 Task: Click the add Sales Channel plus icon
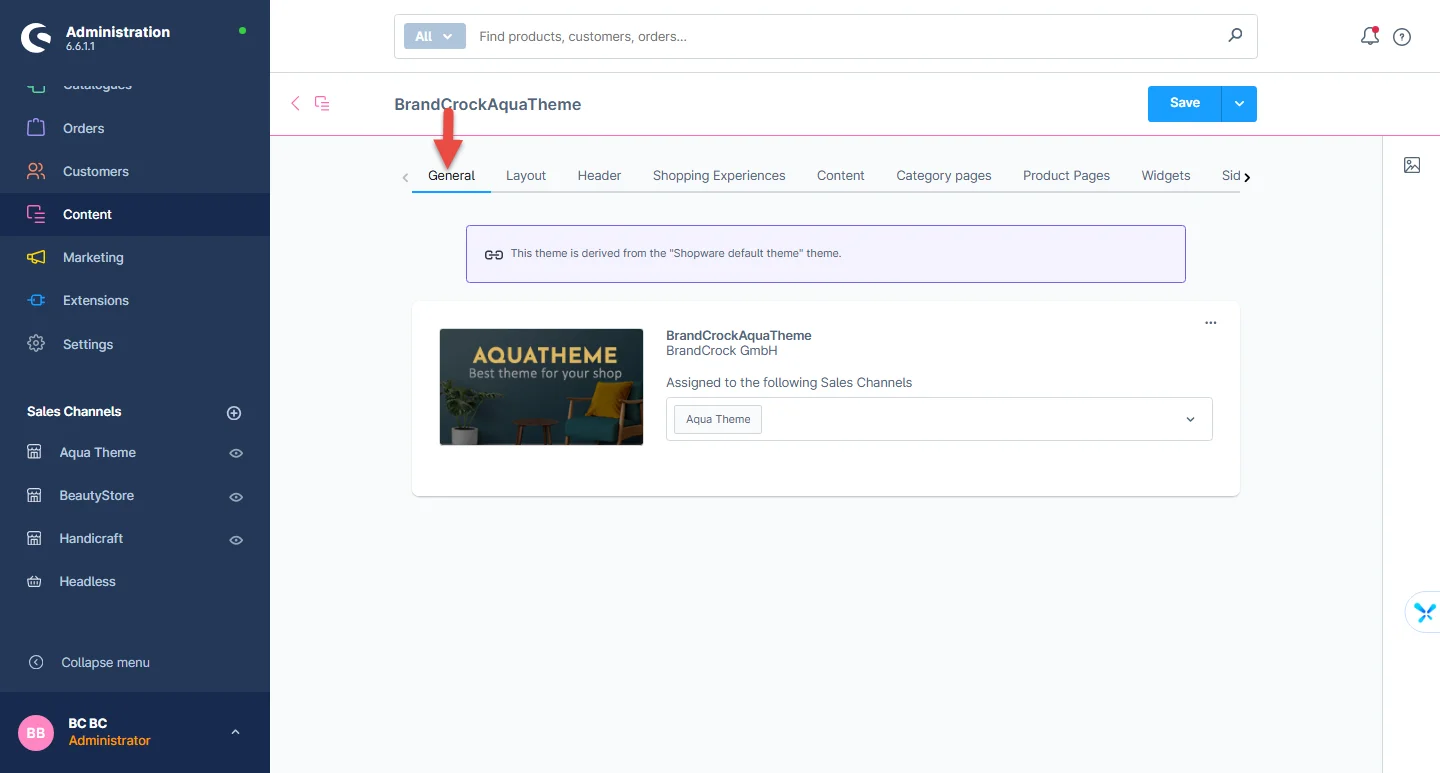234,412
